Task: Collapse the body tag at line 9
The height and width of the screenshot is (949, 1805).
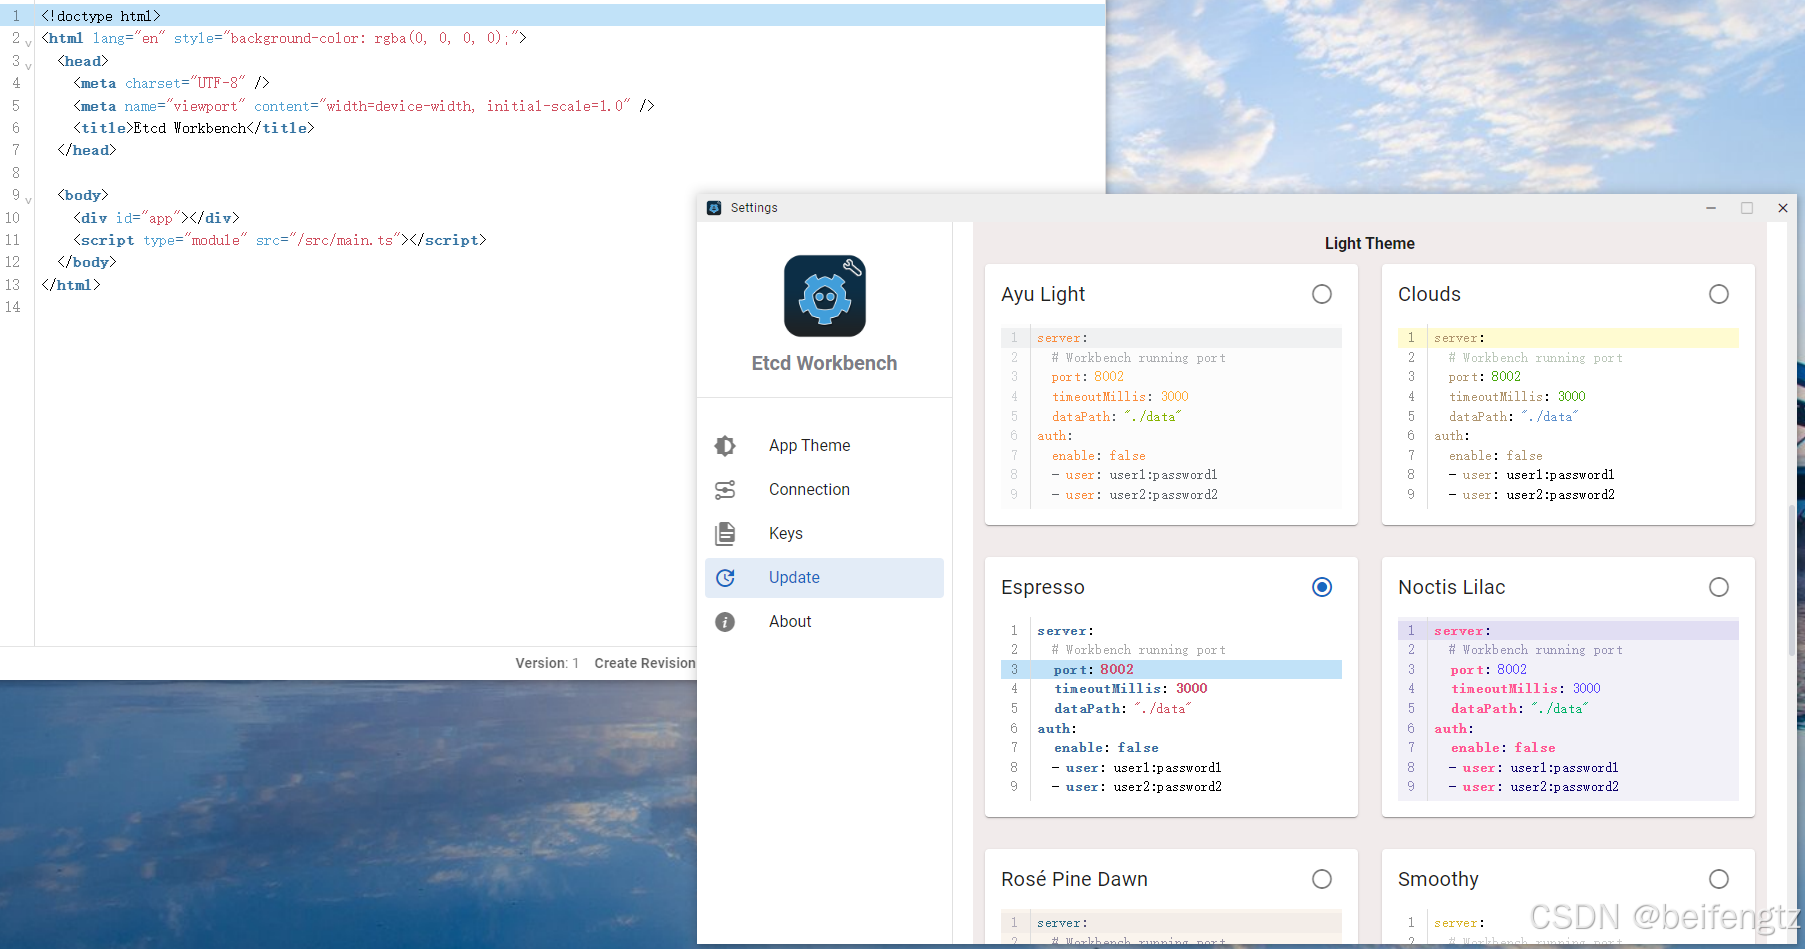Action: (28, 200)
